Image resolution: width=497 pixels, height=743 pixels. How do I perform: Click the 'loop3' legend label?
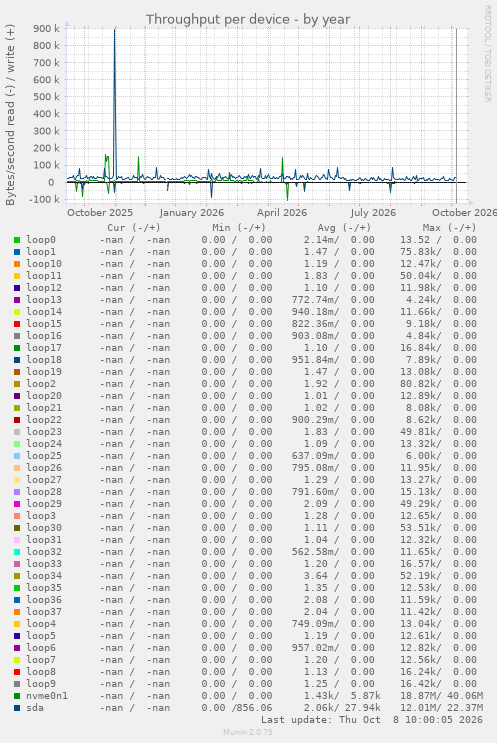click(41, 516)
